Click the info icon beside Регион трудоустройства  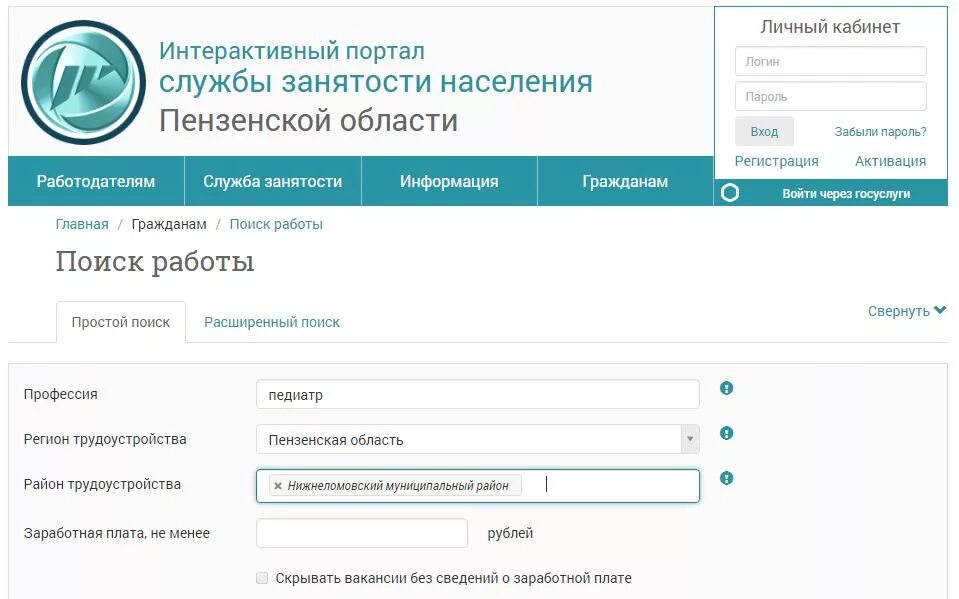726,433
